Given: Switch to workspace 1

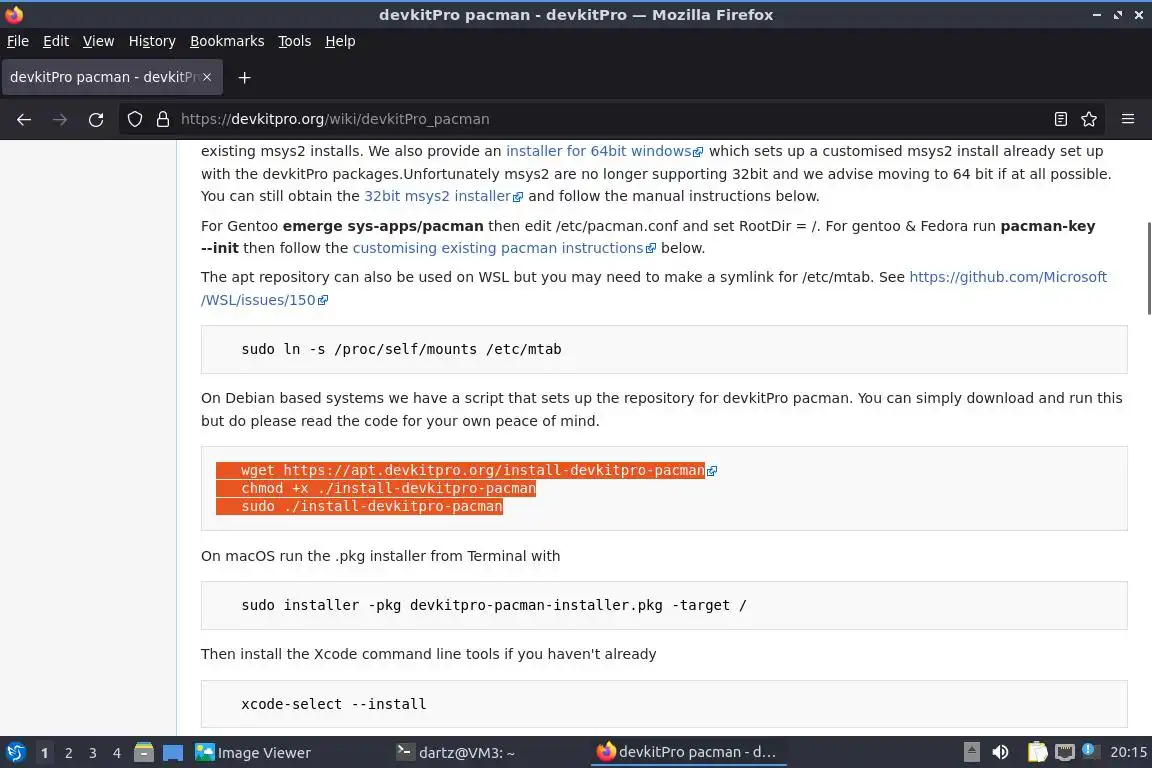Looking at the screenshot, I should click(44, 753).
